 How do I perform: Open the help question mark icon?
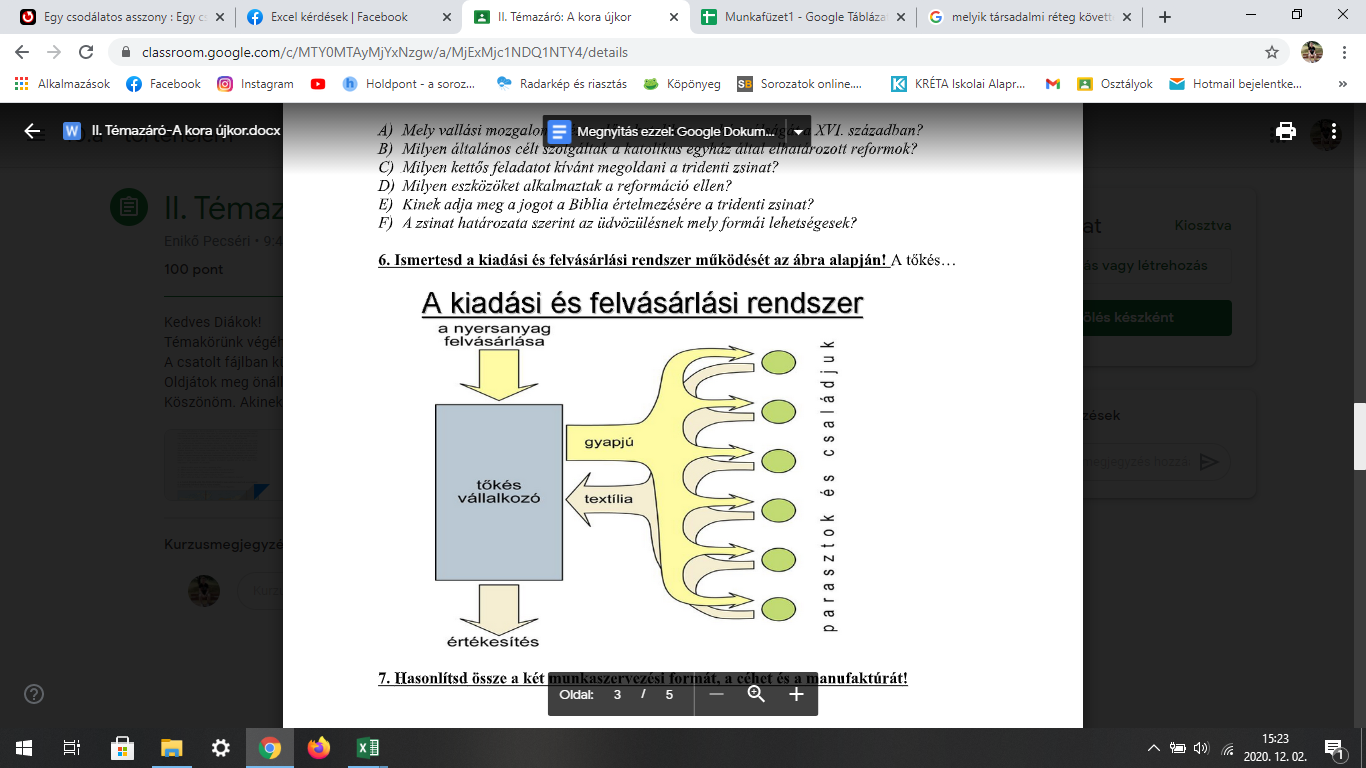pyautogui.click(x=34, y=694)
